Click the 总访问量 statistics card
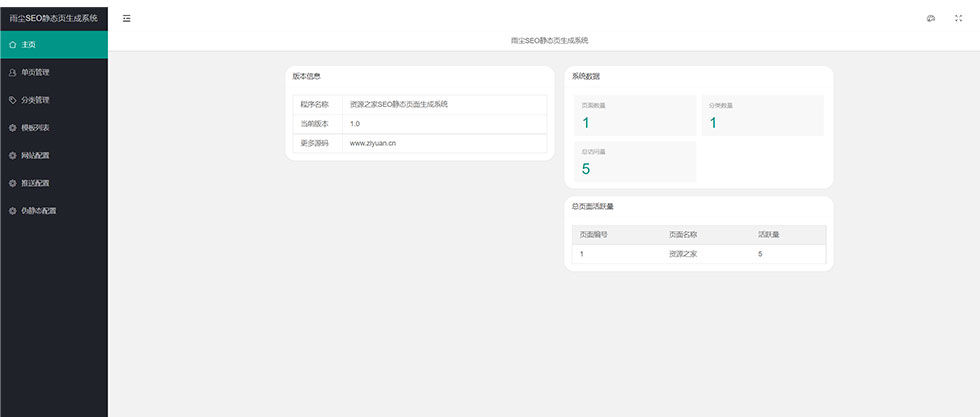Image resolution: width=980 pixels, height=417 pixels. tap(634, 161)
